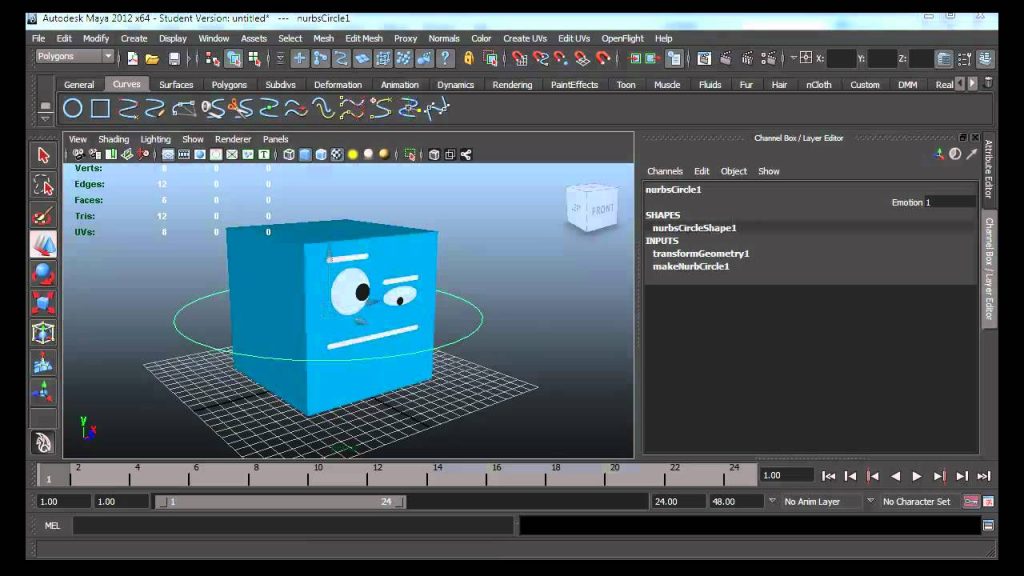Click the lock selection padlock icon

(x=468, y=59)
